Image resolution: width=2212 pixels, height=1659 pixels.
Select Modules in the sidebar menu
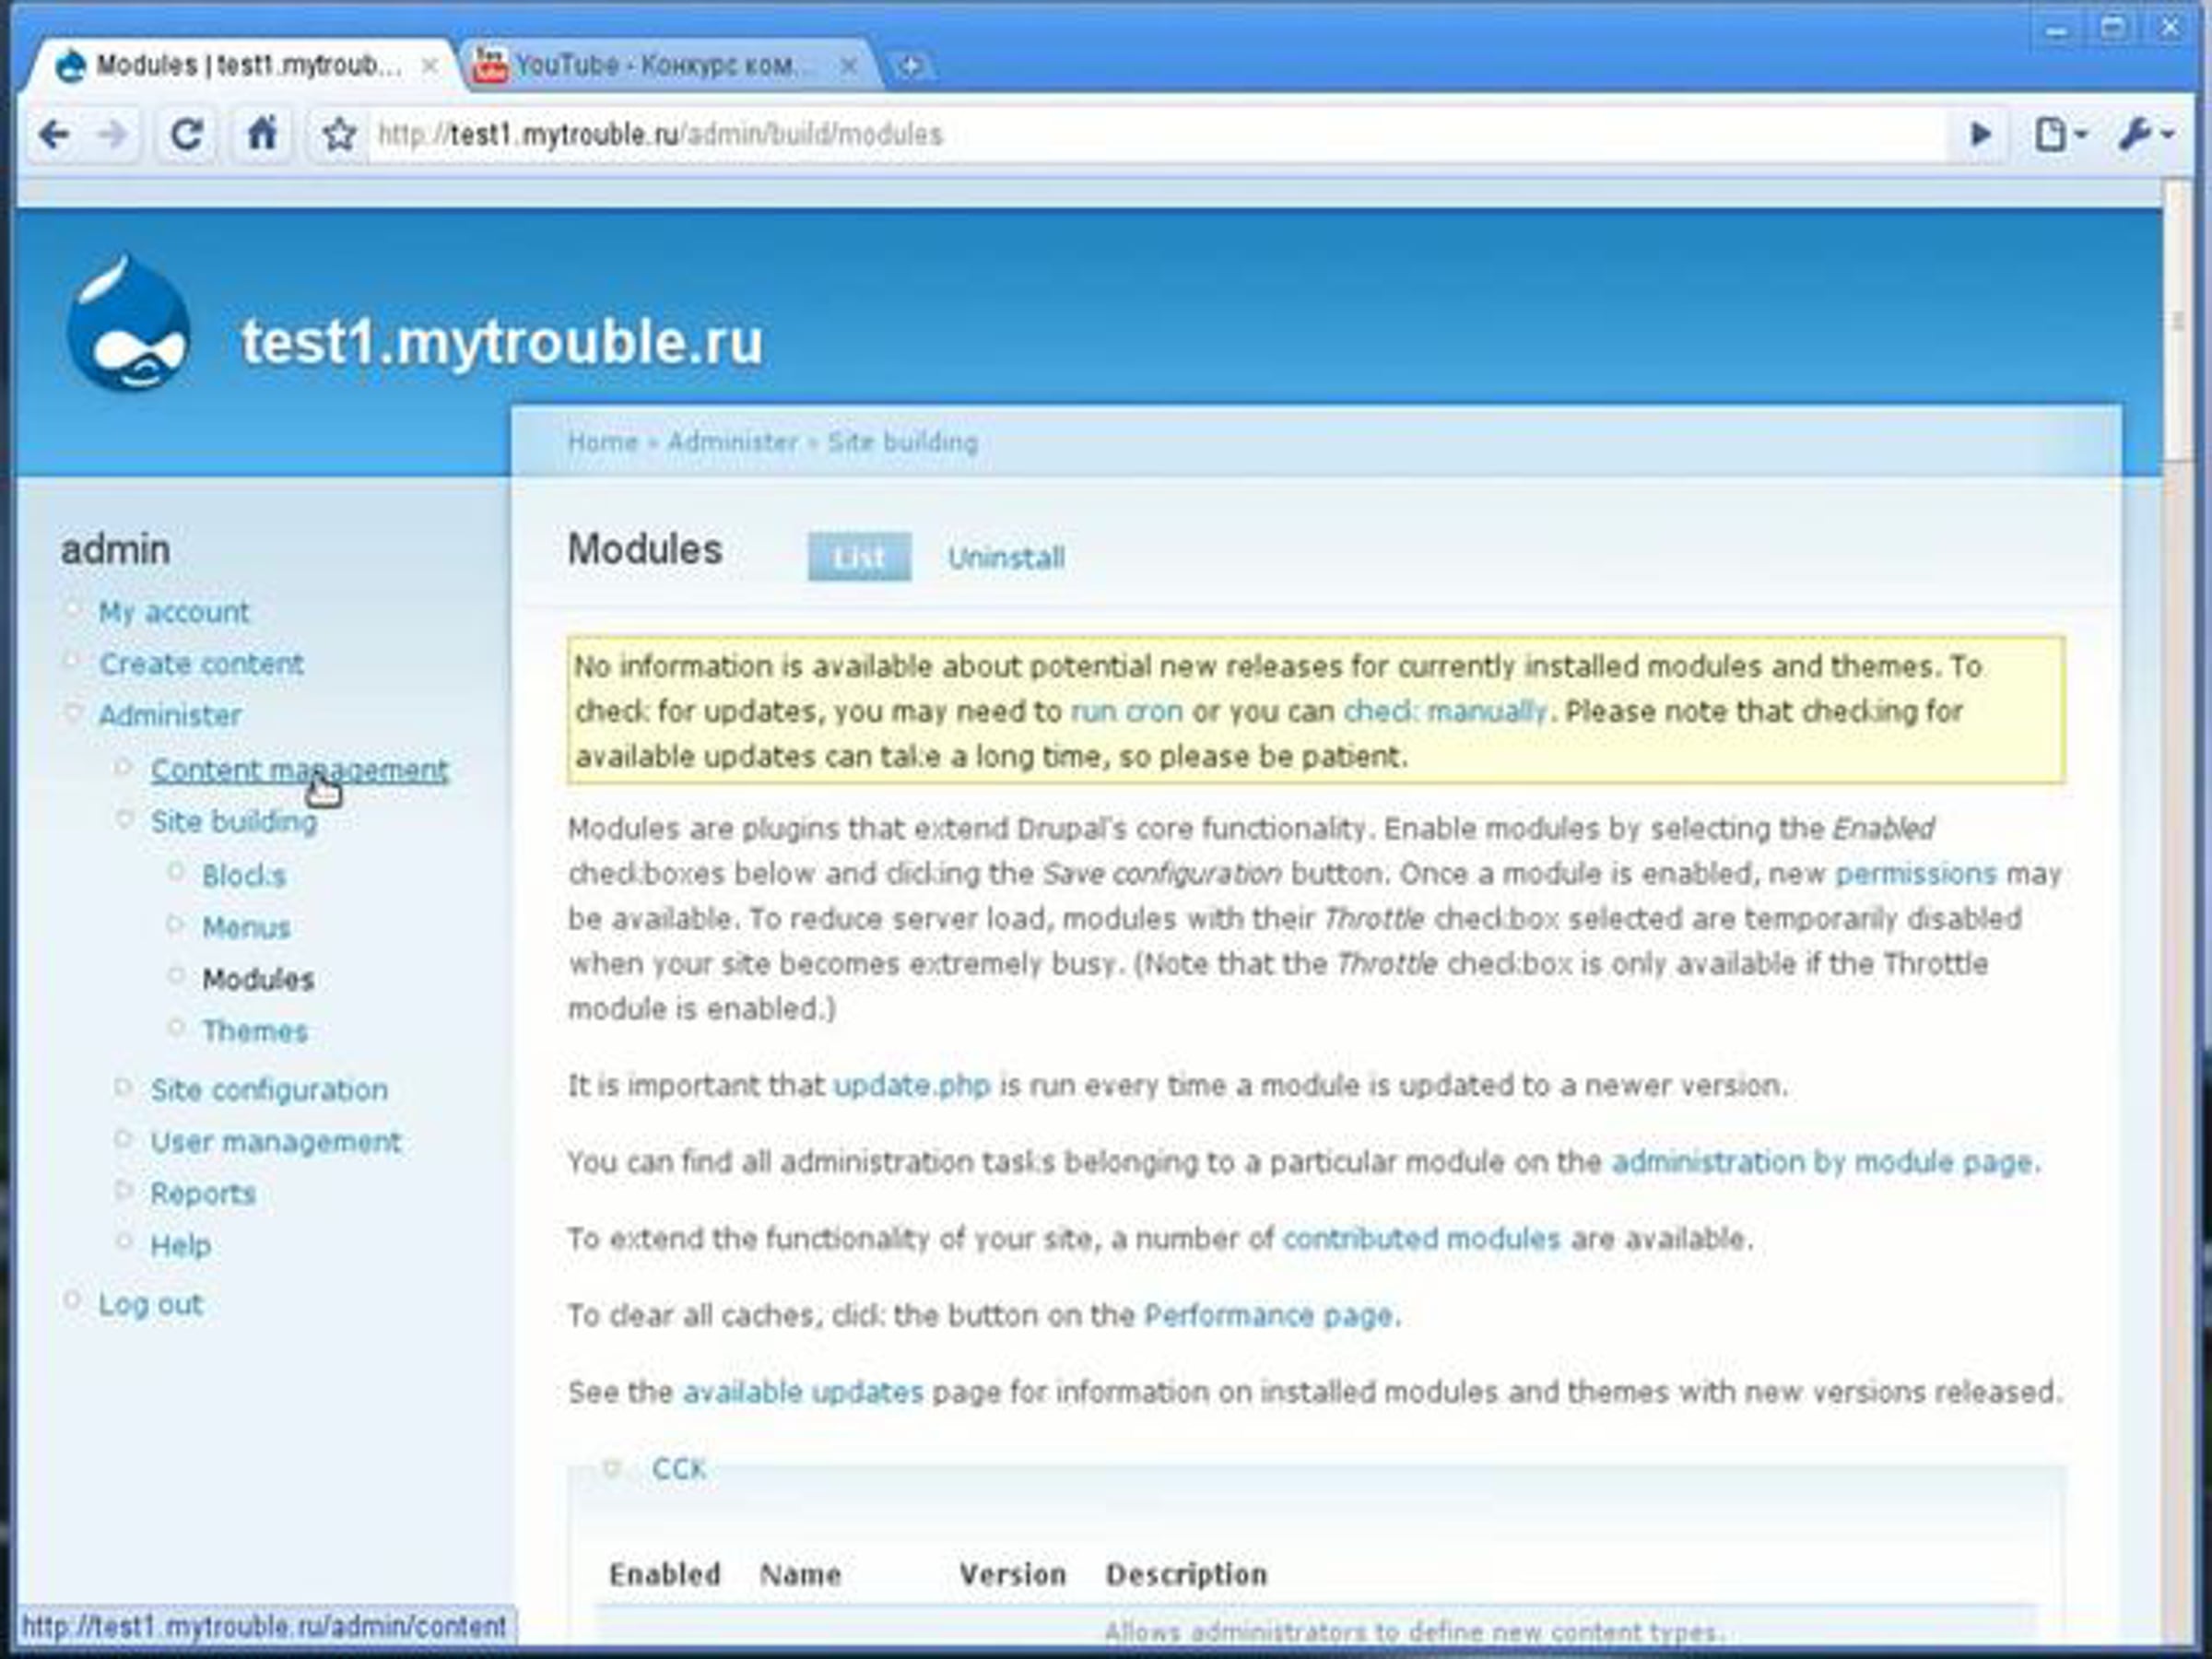[x=258, y=980]
